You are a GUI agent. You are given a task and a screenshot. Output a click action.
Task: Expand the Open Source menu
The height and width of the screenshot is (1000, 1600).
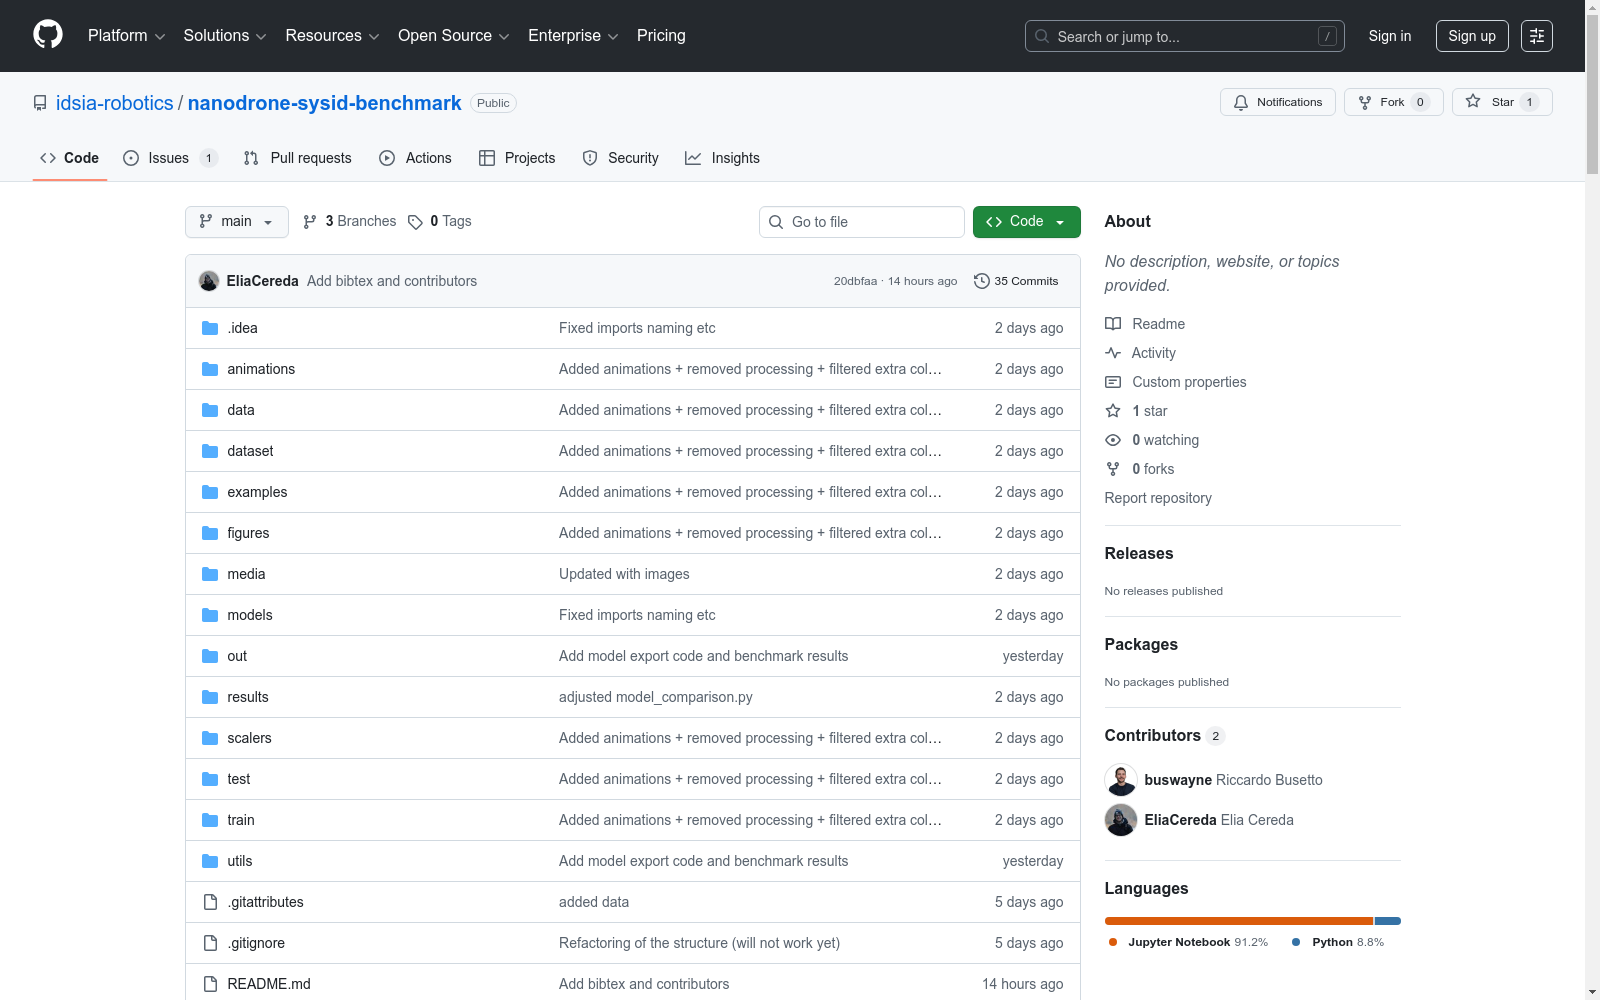click(454, 36)
